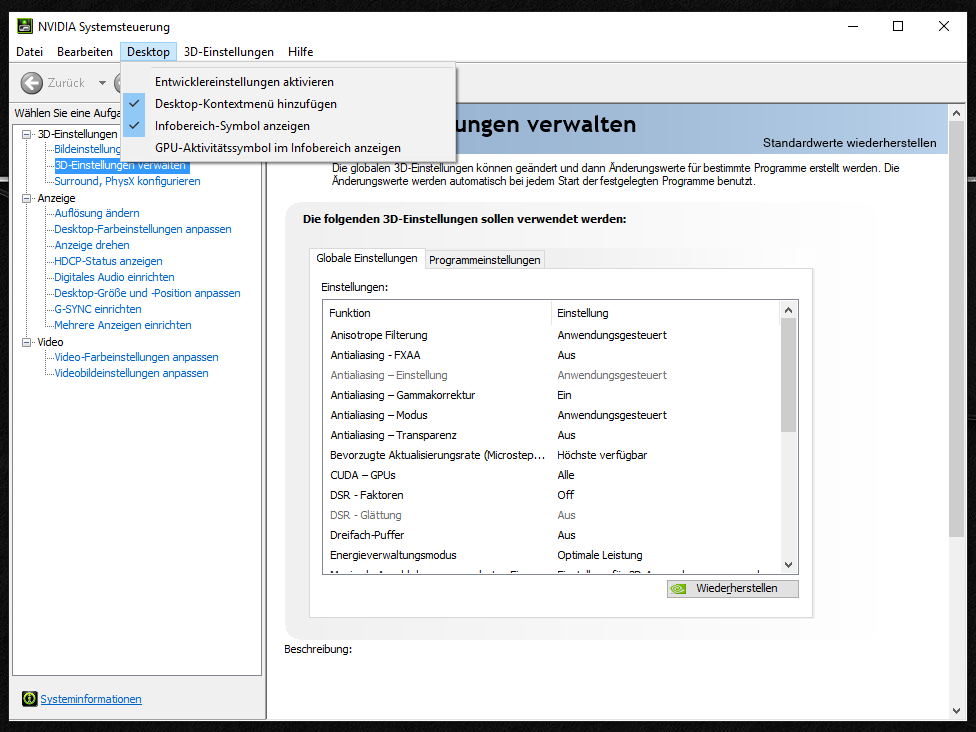Click the settings list scrollbar thumb
Viewport: 976px width, 732px height.
(x=788, y=375)
